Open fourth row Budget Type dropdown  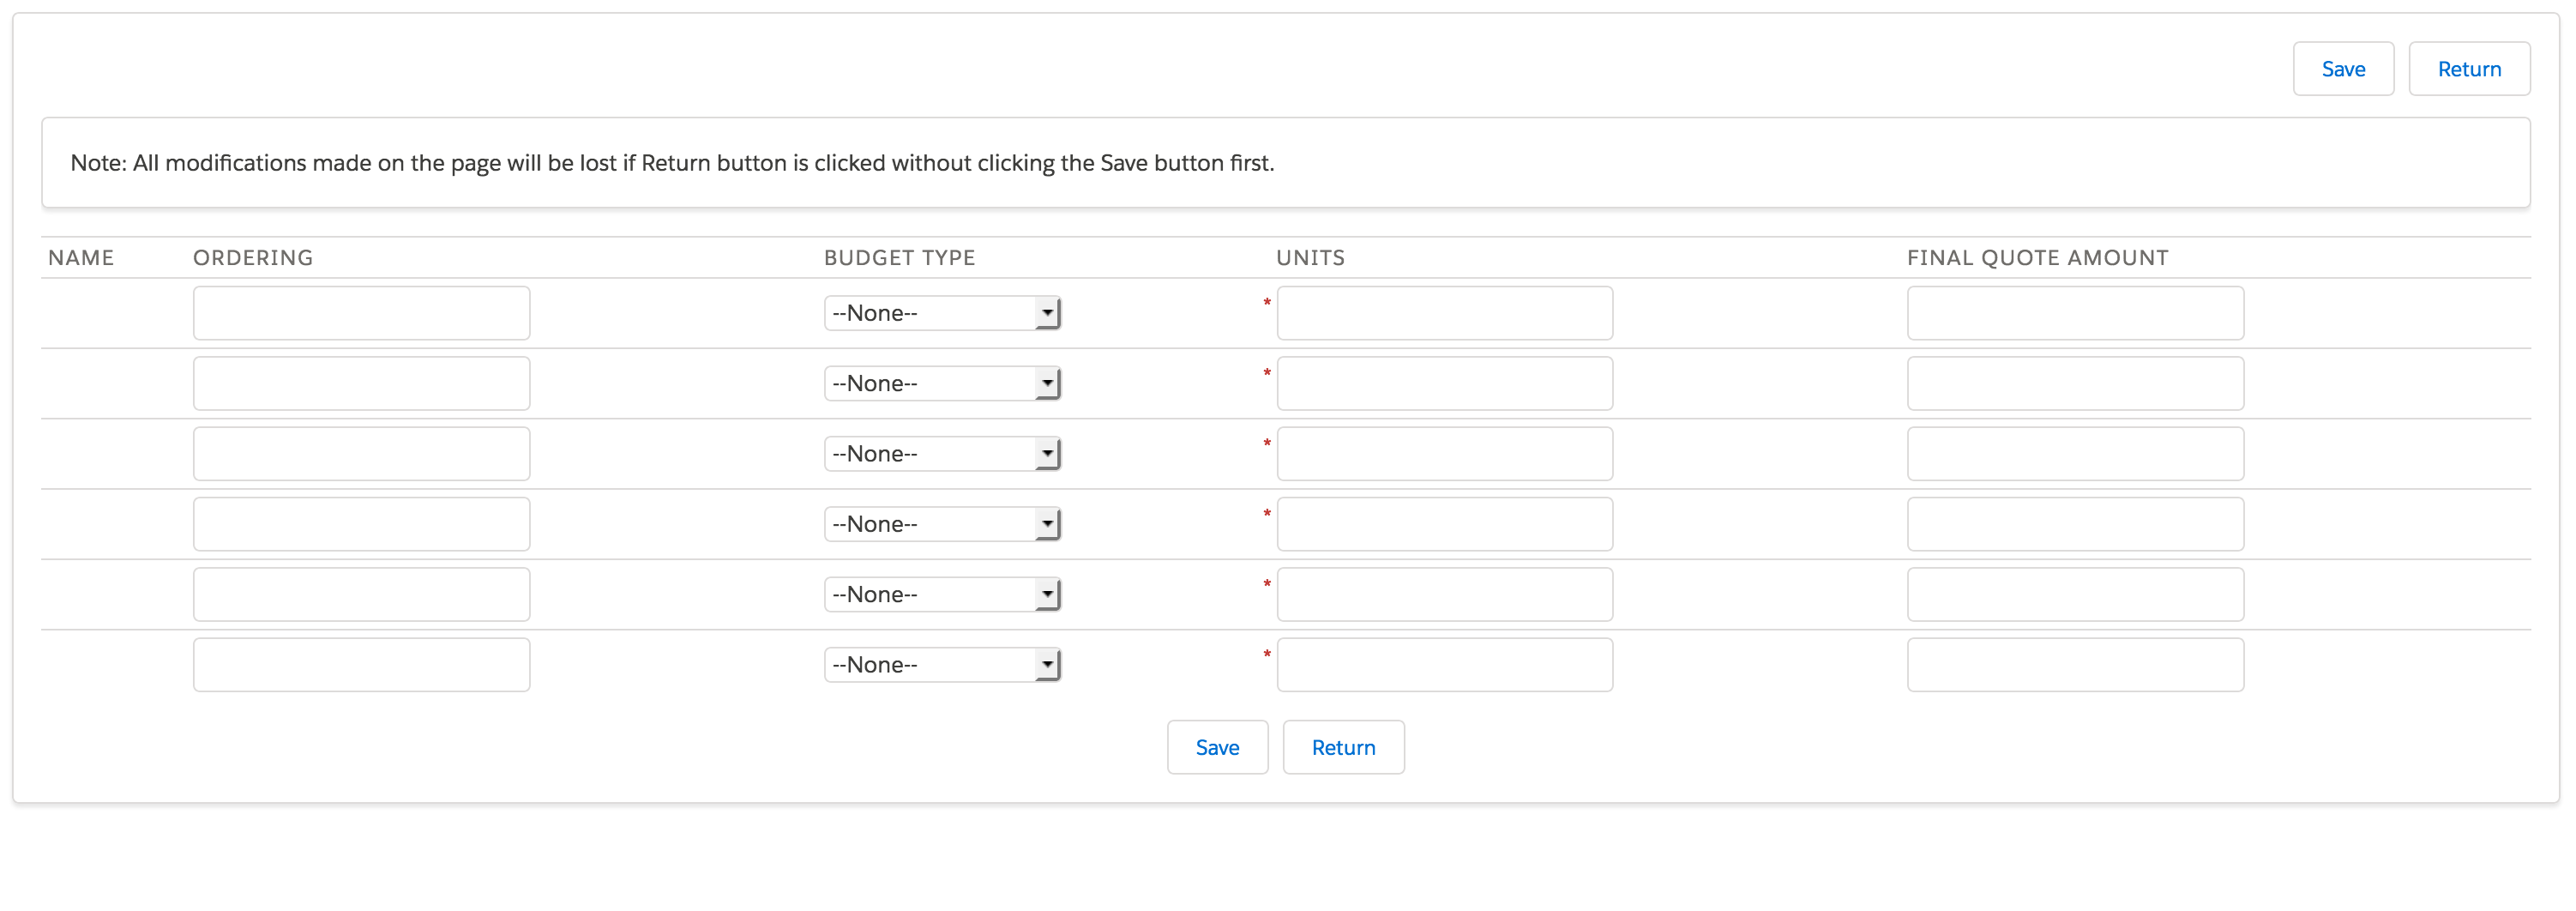(x=941, y=524)
